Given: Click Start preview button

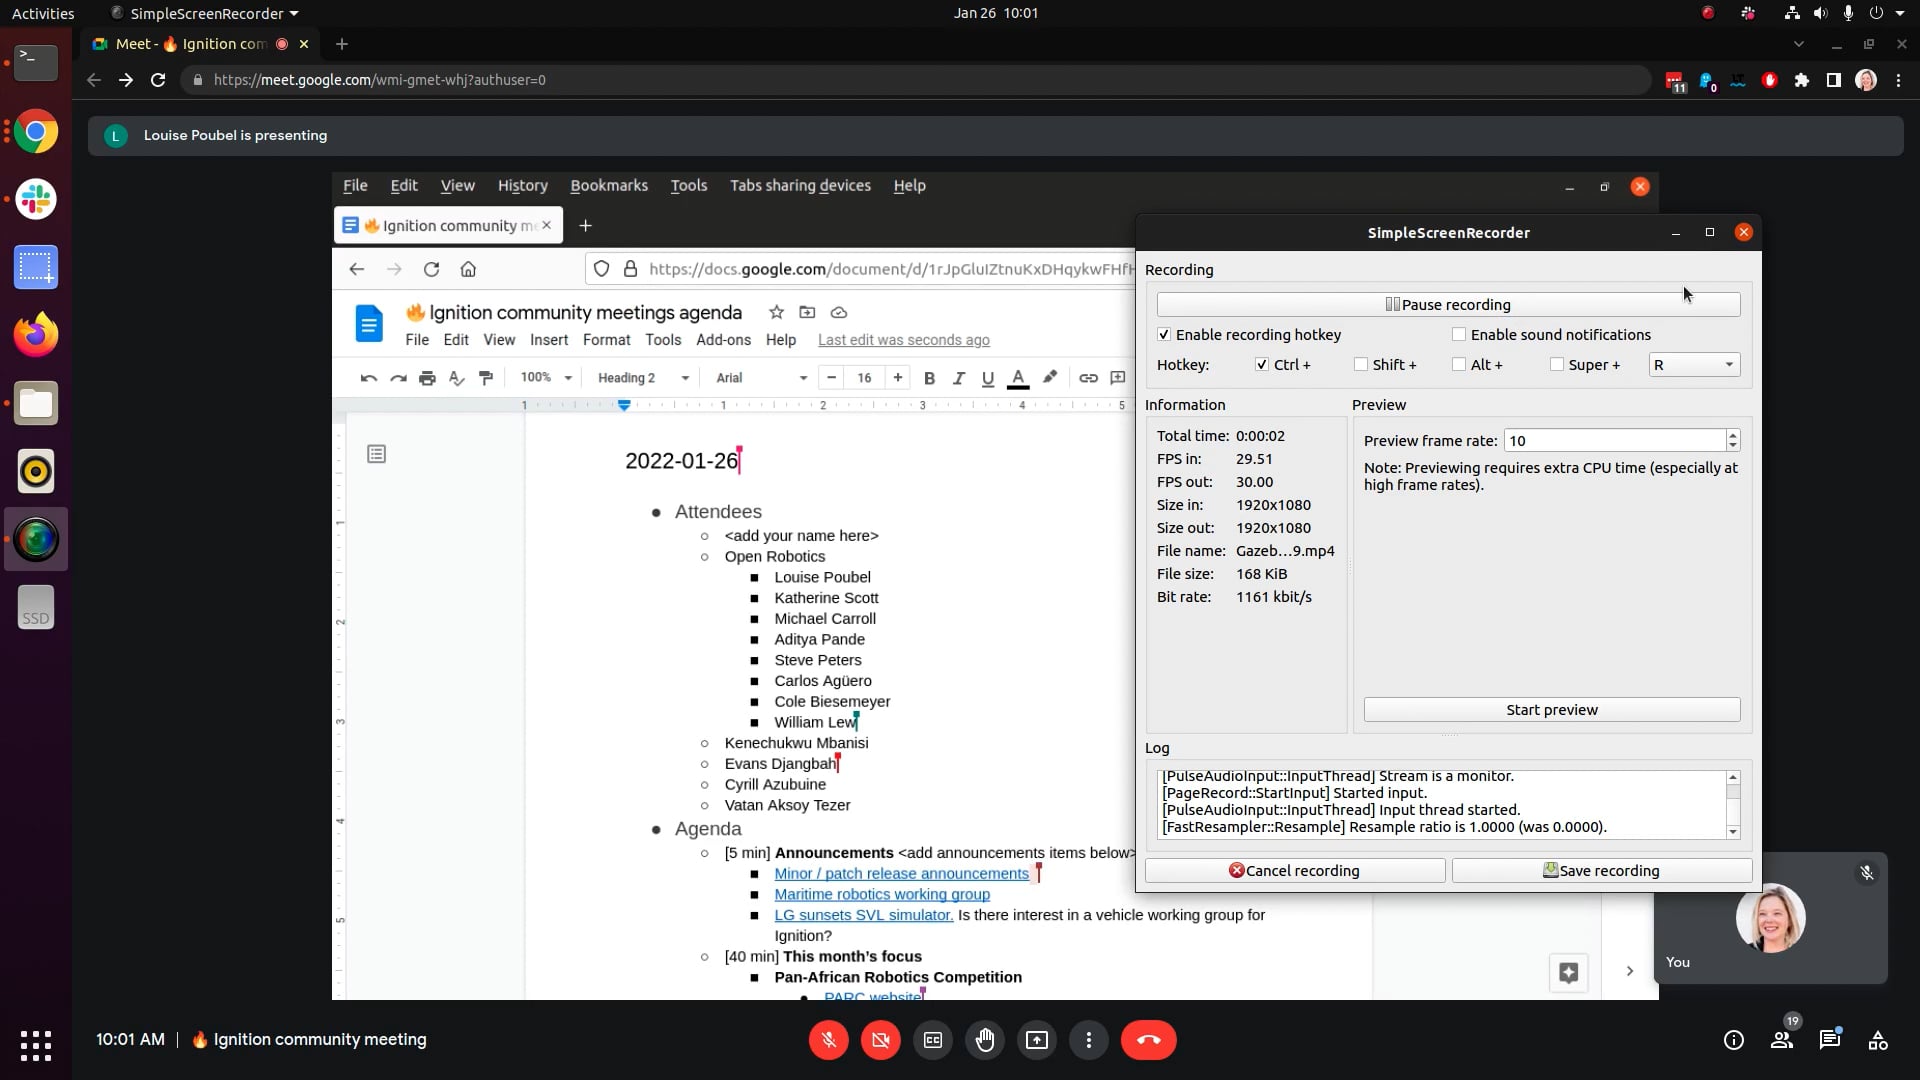Looking at the screenshot, I should point(1552,710).
